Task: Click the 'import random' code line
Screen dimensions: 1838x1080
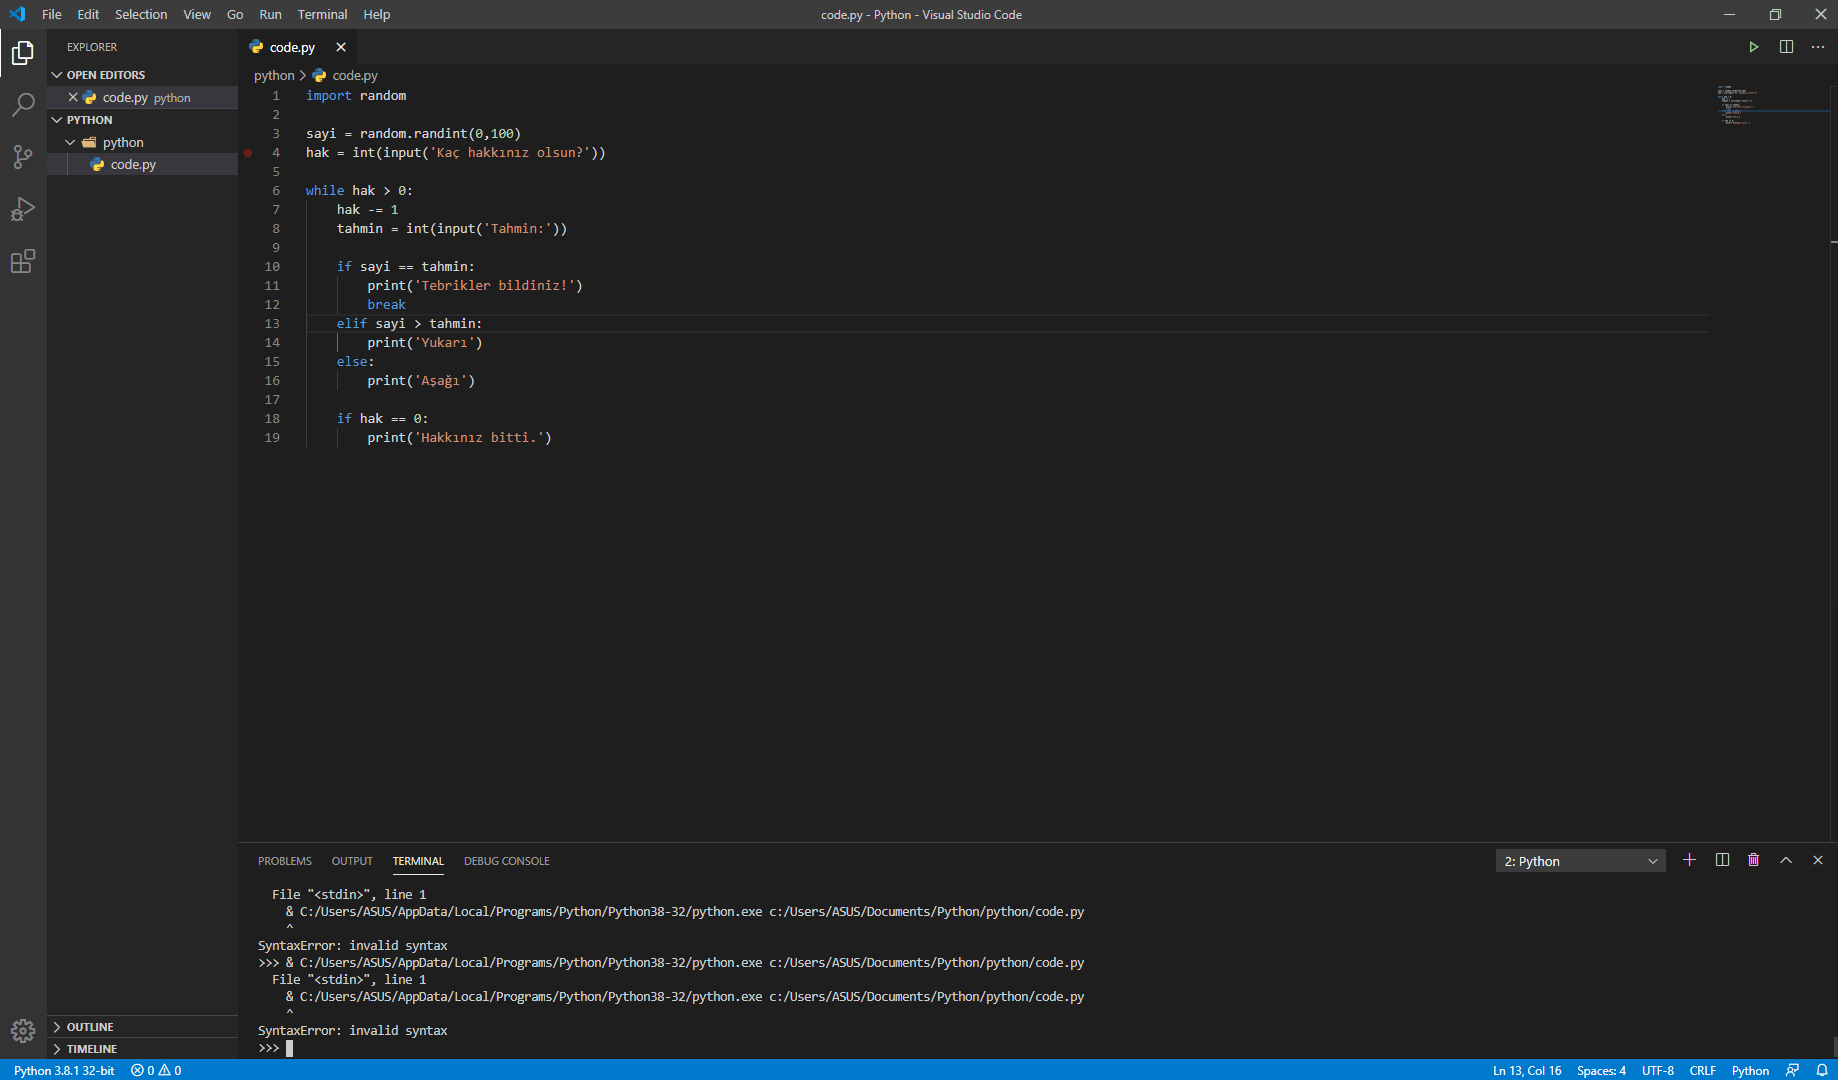Action: tap(356, 95)
